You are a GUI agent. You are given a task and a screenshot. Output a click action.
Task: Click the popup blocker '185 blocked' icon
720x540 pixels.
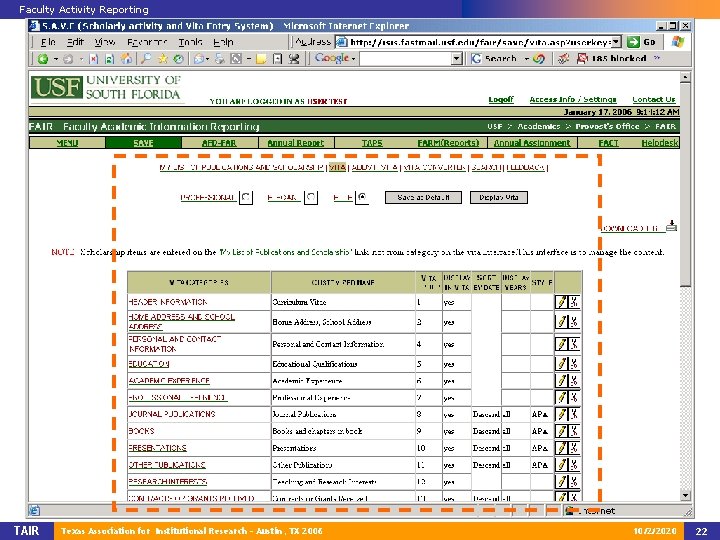point(582,59)
